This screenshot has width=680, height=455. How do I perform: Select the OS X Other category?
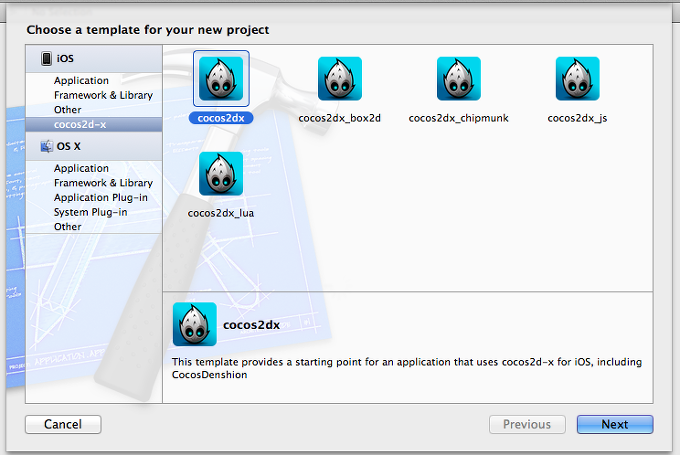click(68, 227)
